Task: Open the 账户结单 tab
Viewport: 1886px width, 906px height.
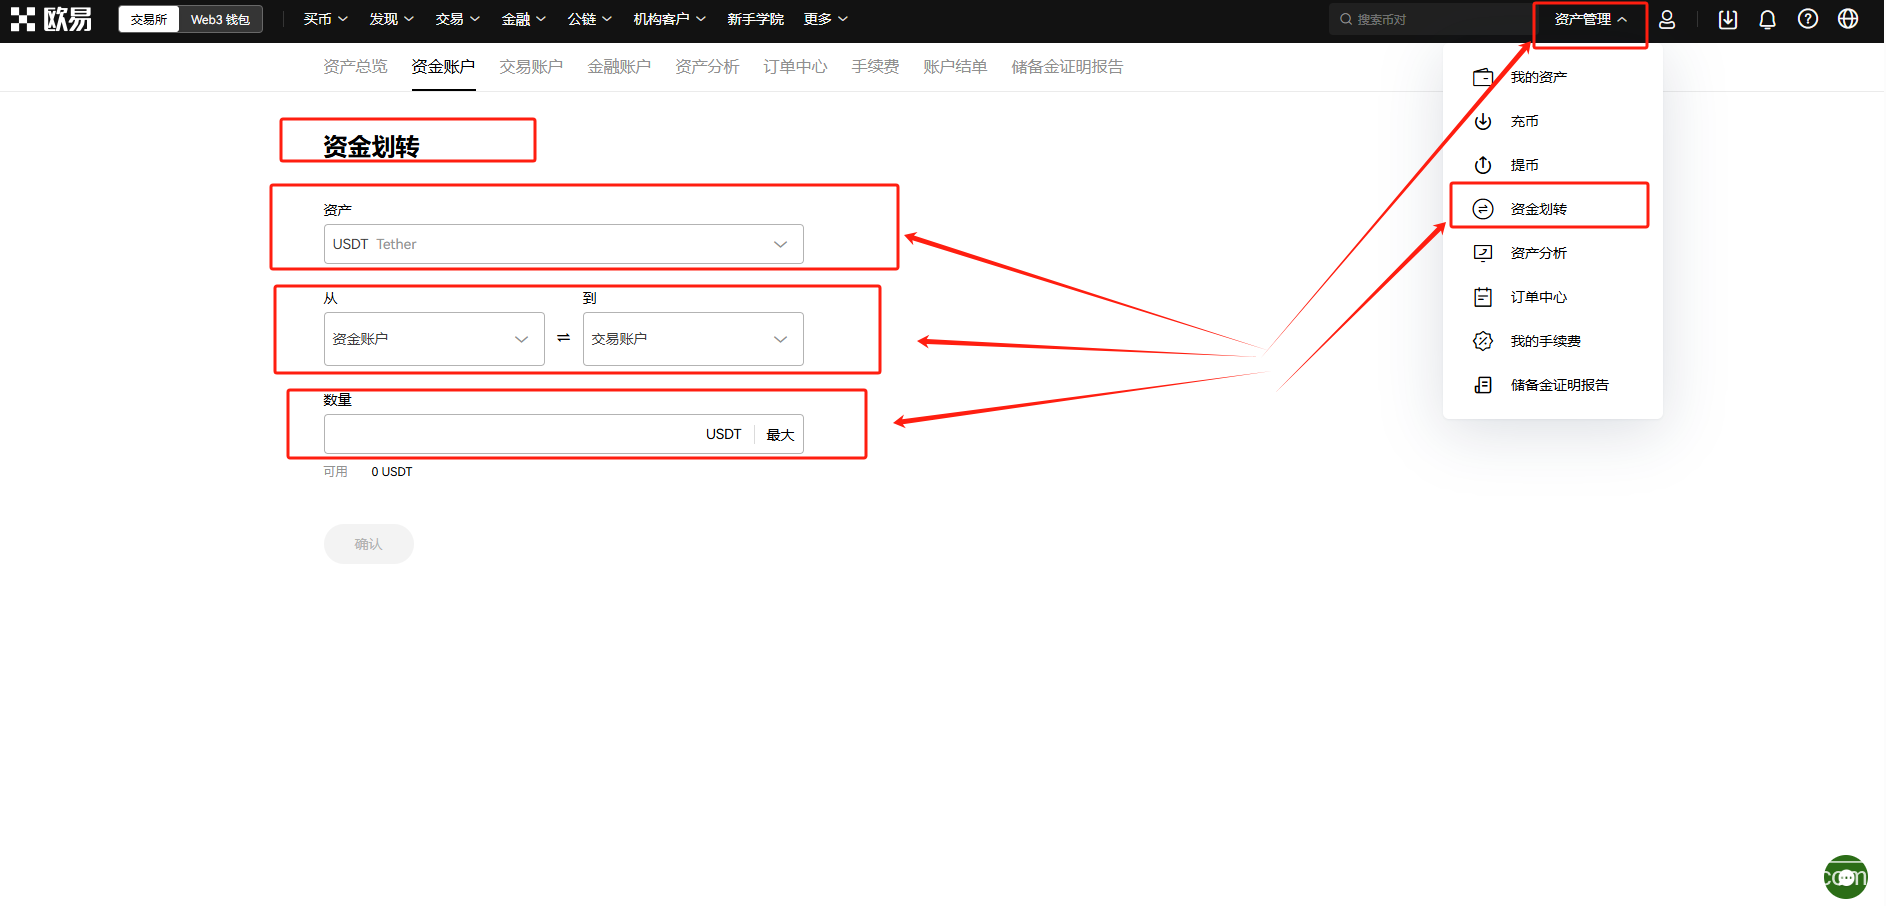Action: coord(955,66)
